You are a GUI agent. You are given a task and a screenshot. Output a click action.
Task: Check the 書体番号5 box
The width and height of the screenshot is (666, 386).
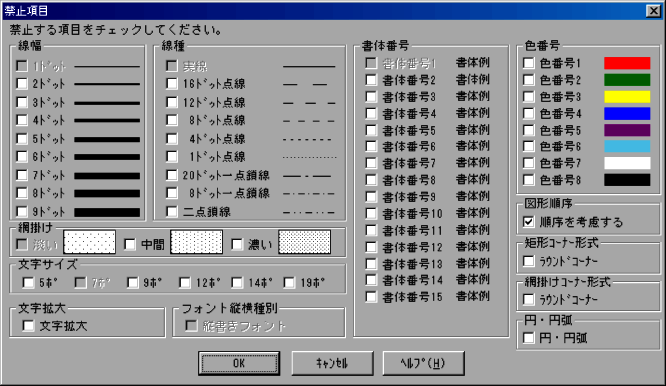click(371, 130)
